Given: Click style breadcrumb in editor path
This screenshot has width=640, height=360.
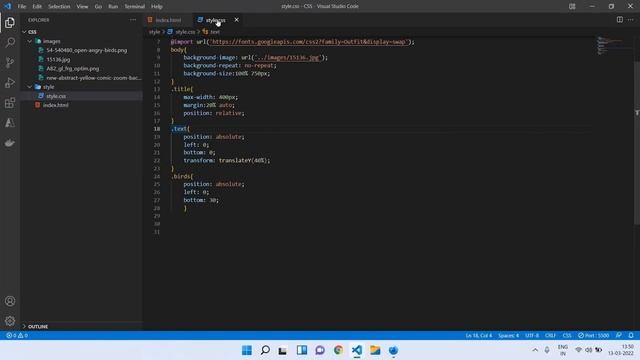Looking at the screenshot, I should 154,32.
